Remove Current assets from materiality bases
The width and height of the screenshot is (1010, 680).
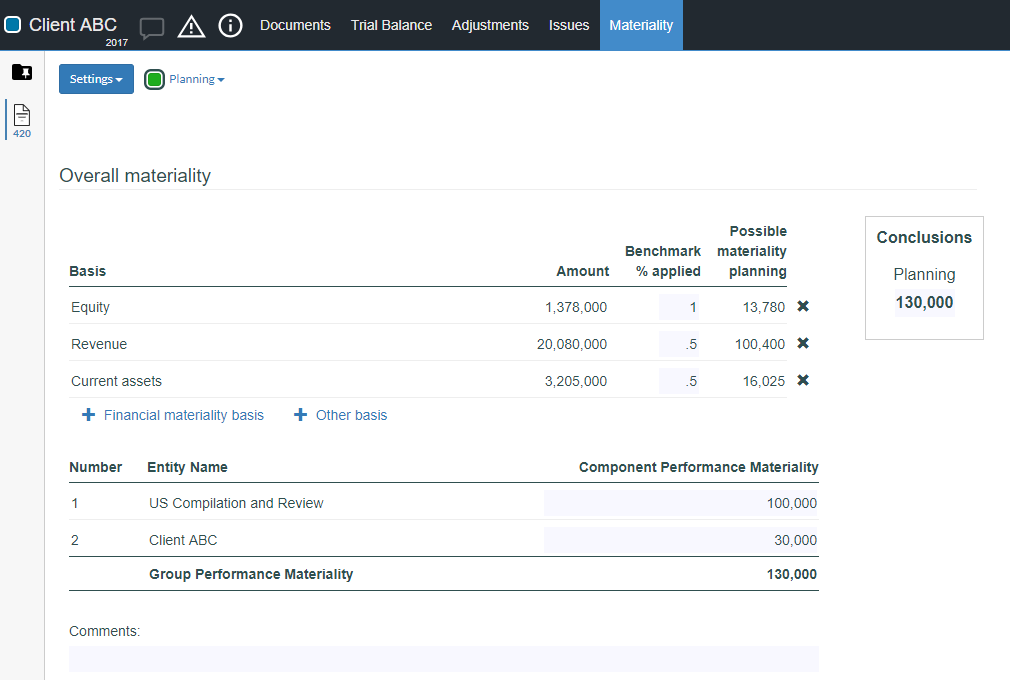point(803,381)
